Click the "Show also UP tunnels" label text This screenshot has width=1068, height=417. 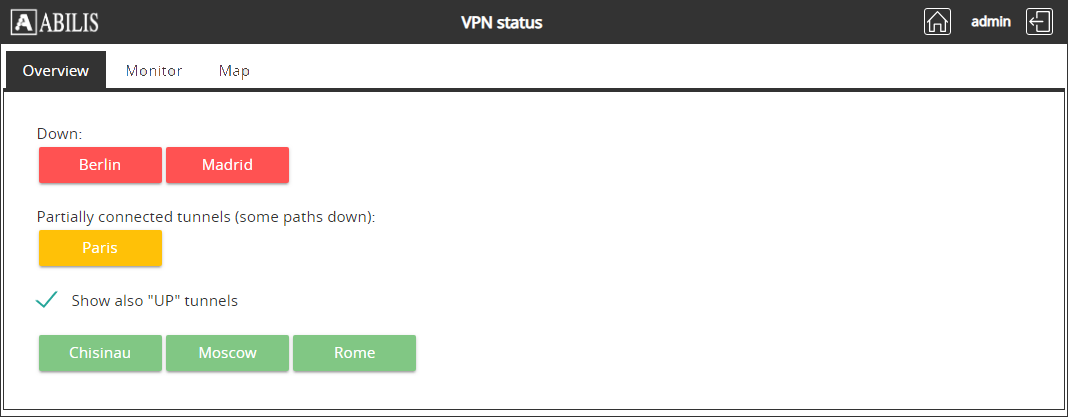pyautogui.click(x=154, y=300)
